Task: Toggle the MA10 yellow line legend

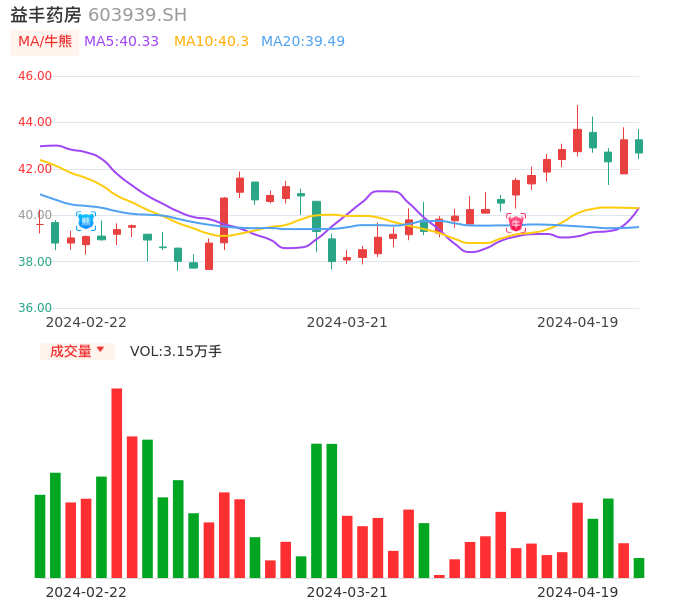Action: coord(211,42)
